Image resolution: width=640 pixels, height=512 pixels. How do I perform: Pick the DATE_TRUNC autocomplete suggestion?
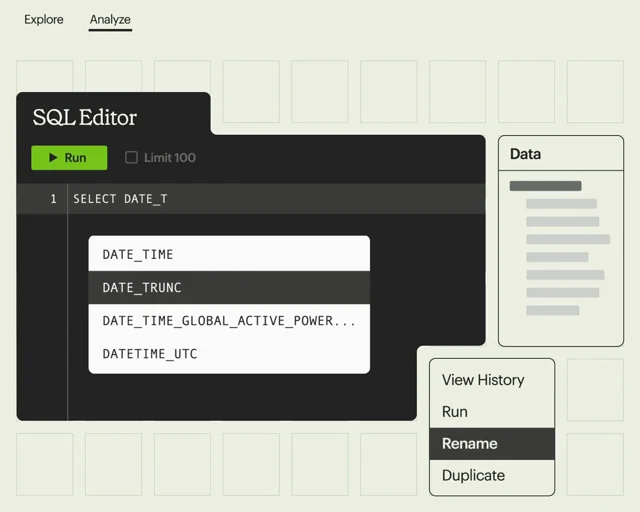(229, 287)
